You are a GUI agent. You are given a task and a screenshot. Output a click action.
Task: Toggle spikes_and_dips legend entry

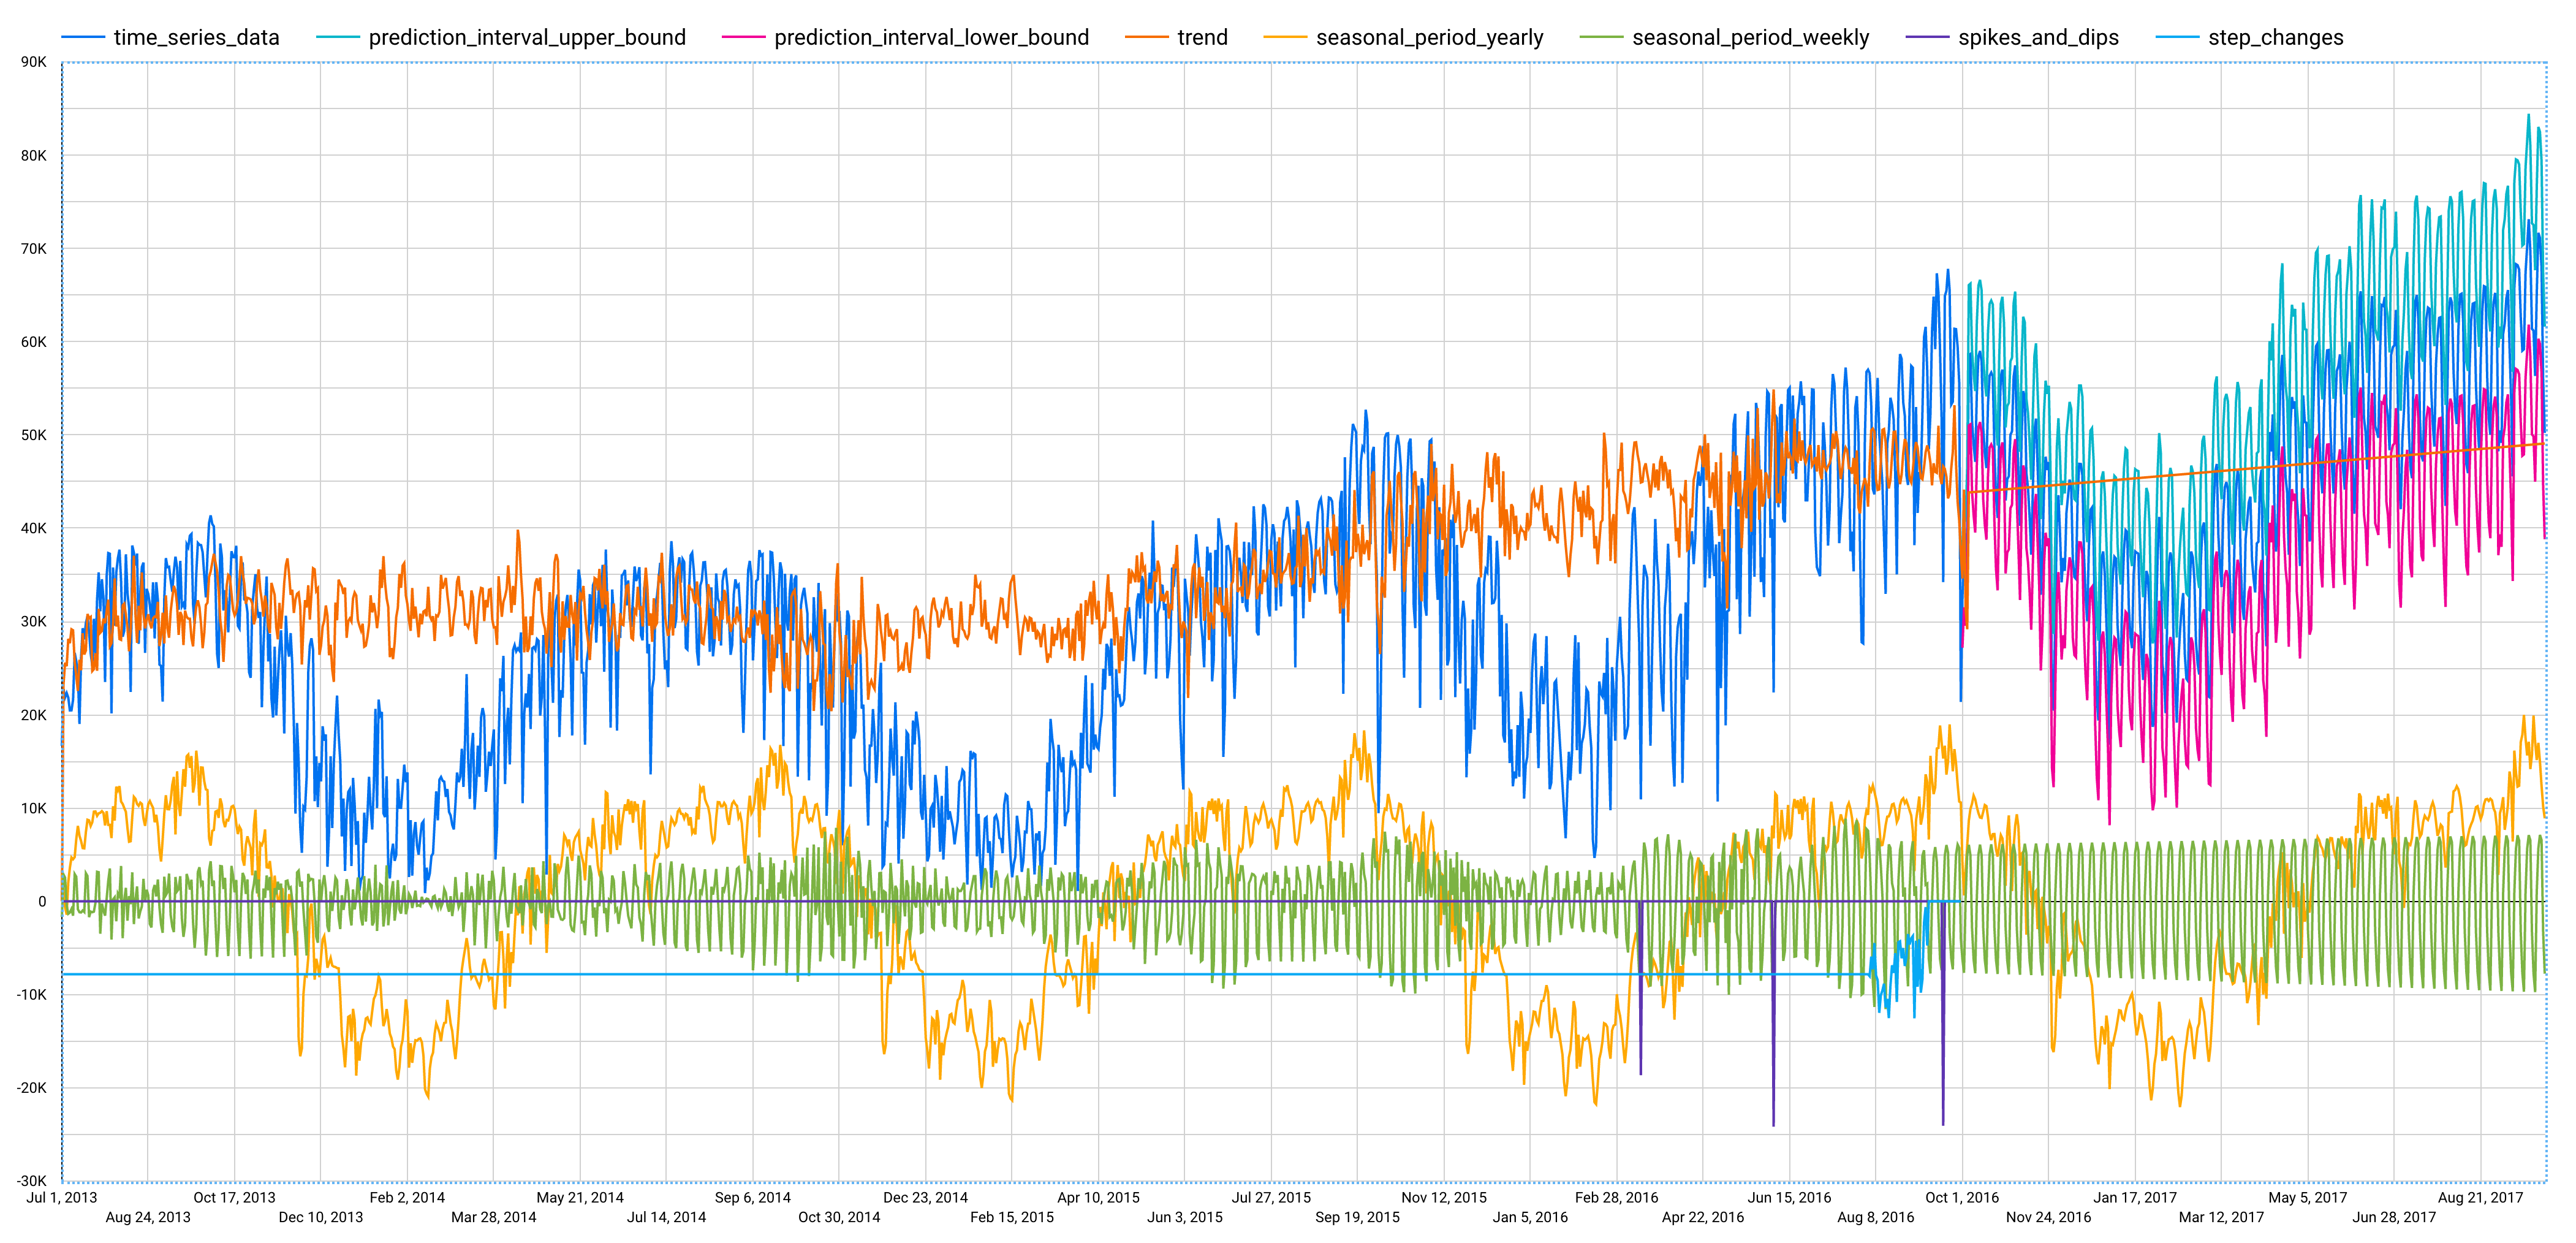(2012, 38)
